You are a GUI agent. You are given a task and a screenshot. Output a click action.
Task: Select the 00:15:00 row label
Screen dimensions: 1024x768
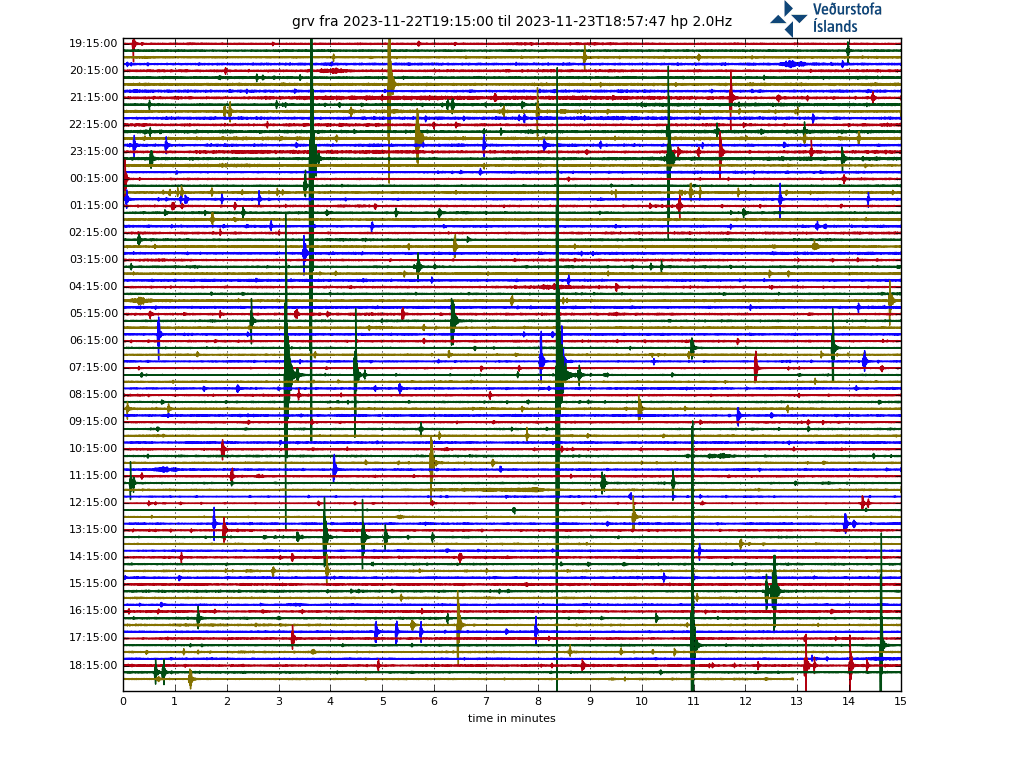(93, 179)
